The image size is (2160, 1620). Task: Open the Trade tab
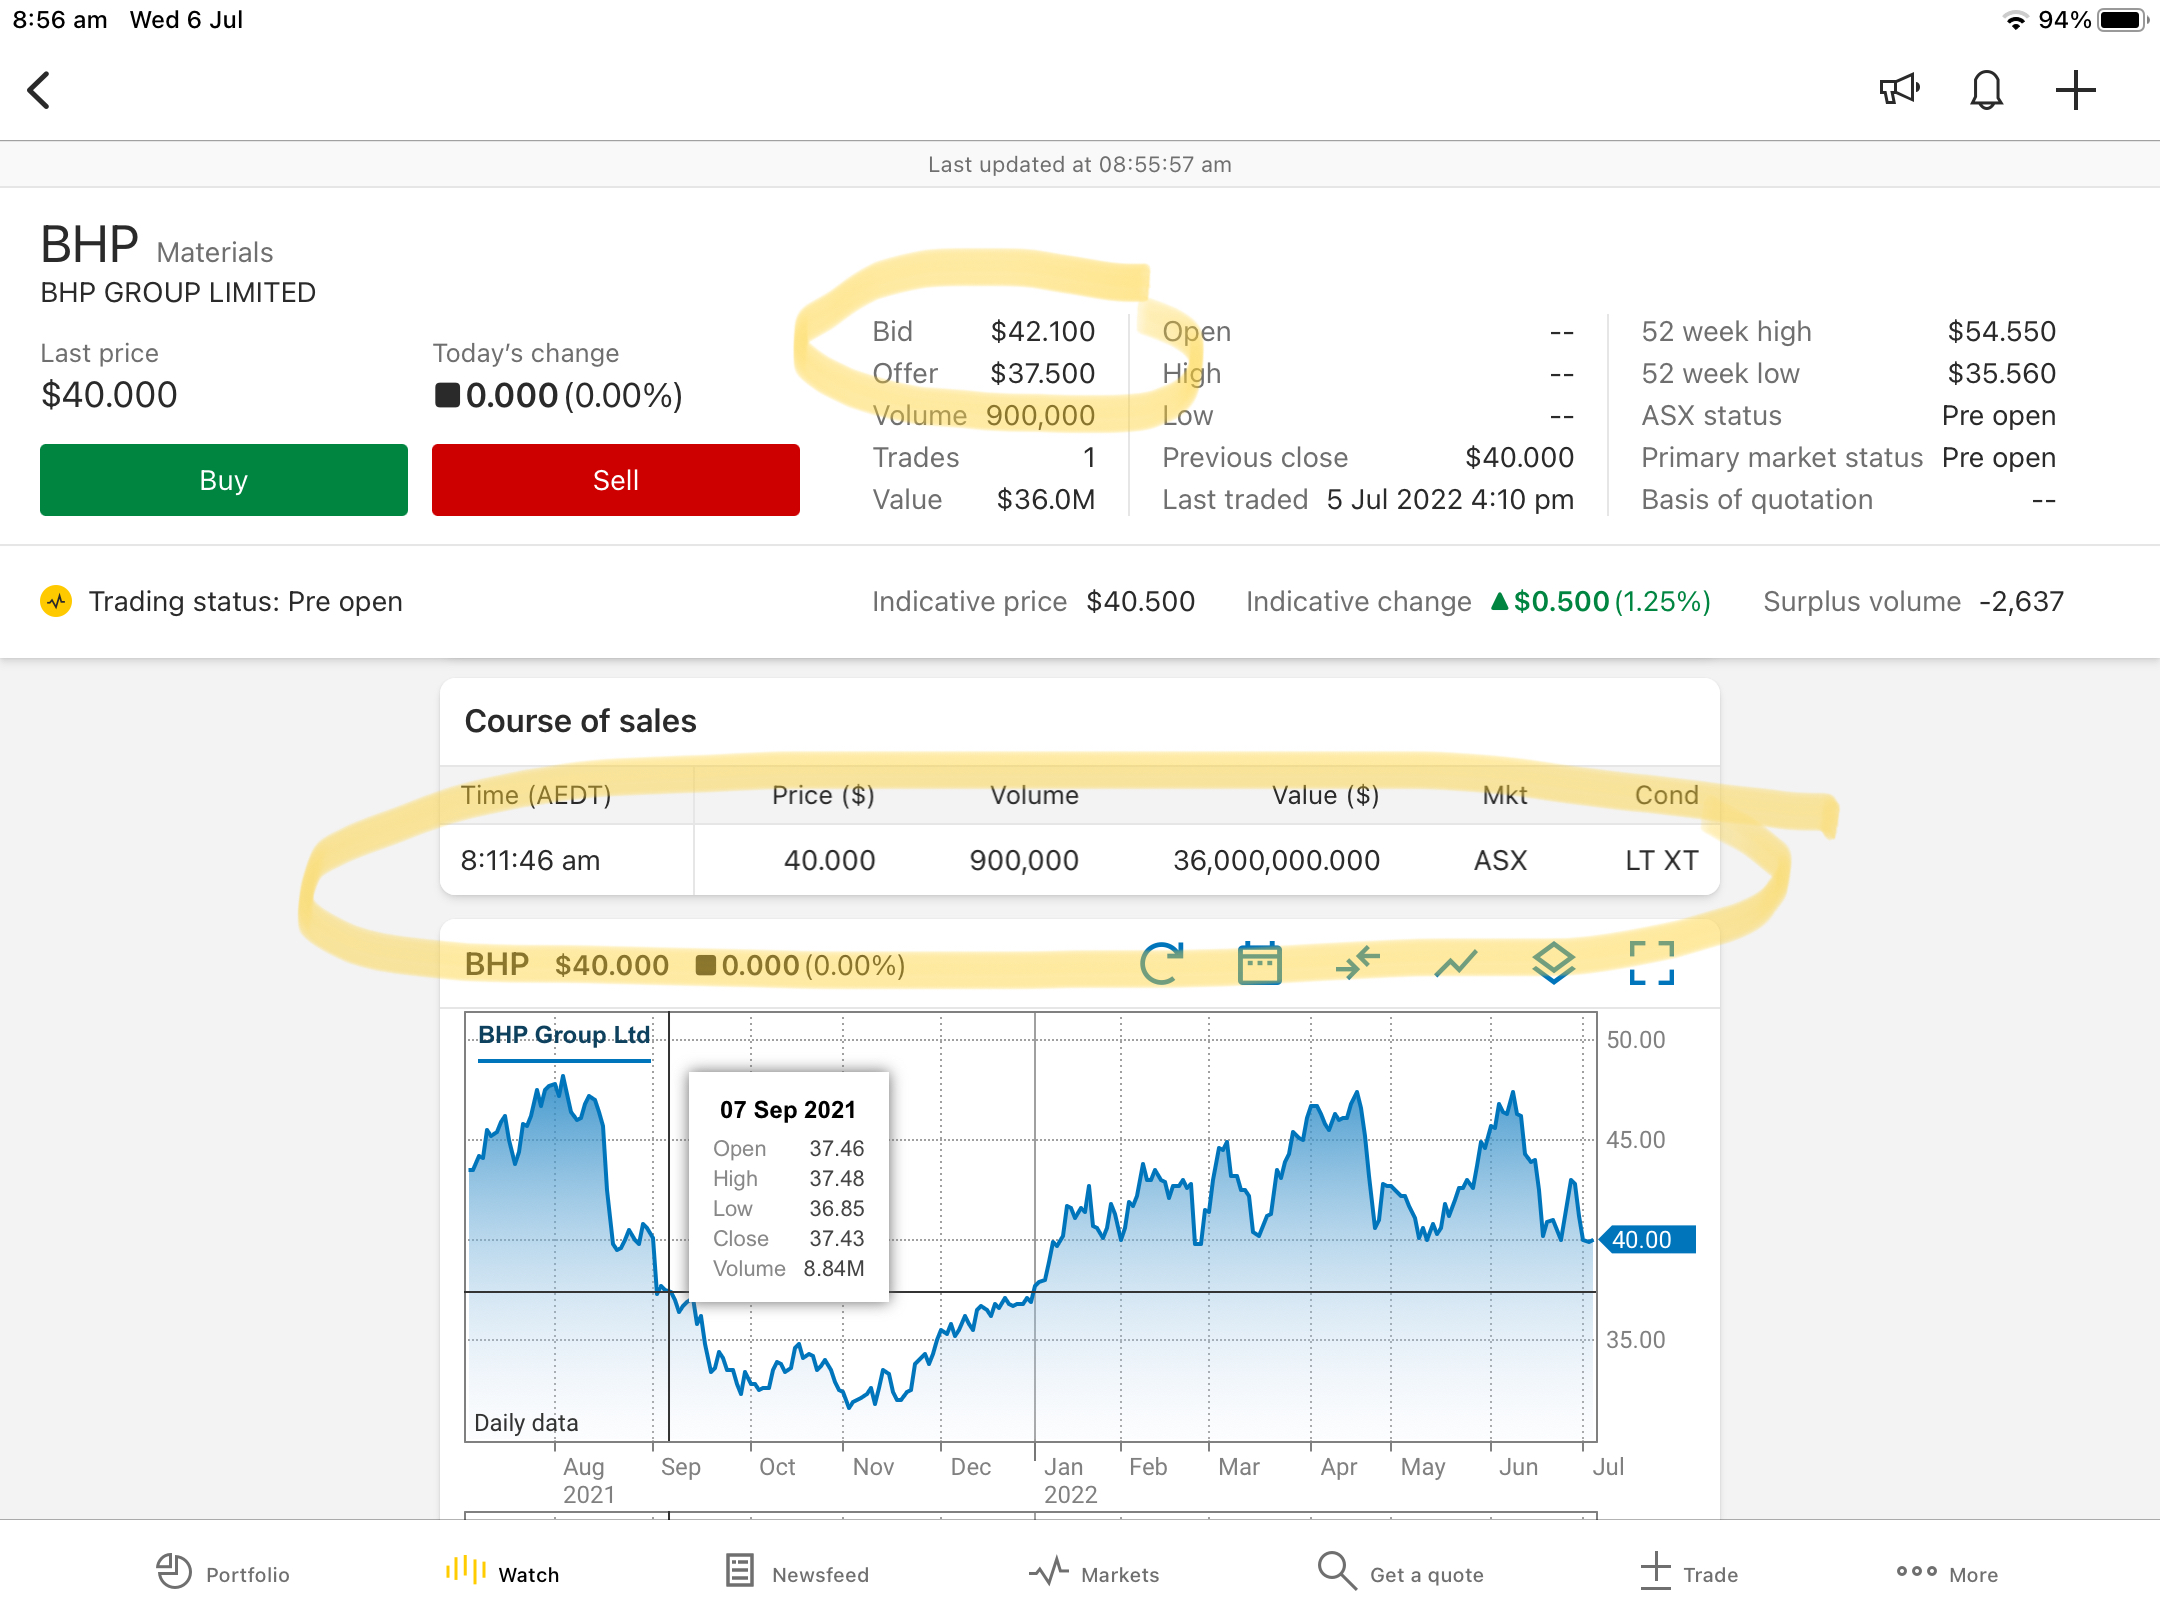coord(1689,1573)
